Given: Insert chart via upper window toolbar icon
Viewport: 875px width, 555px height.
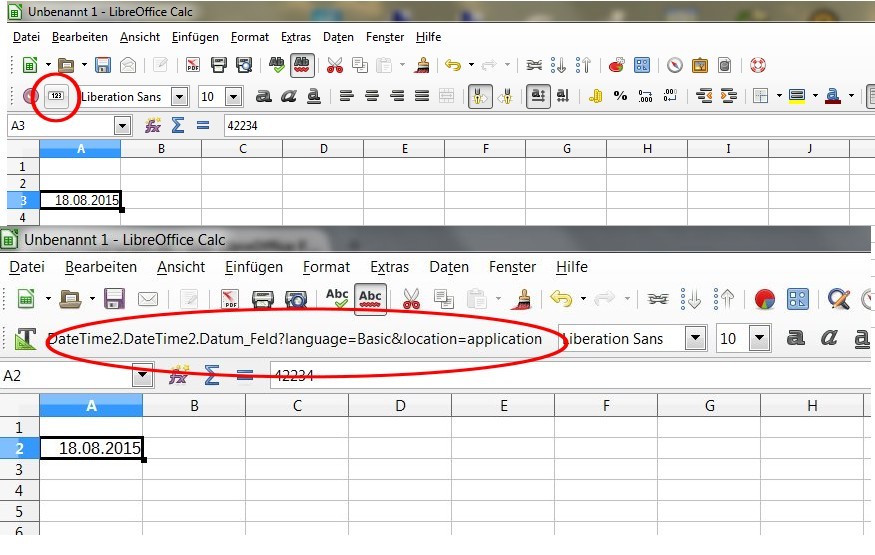Looking at the screenshot, I should click(617, 65).
